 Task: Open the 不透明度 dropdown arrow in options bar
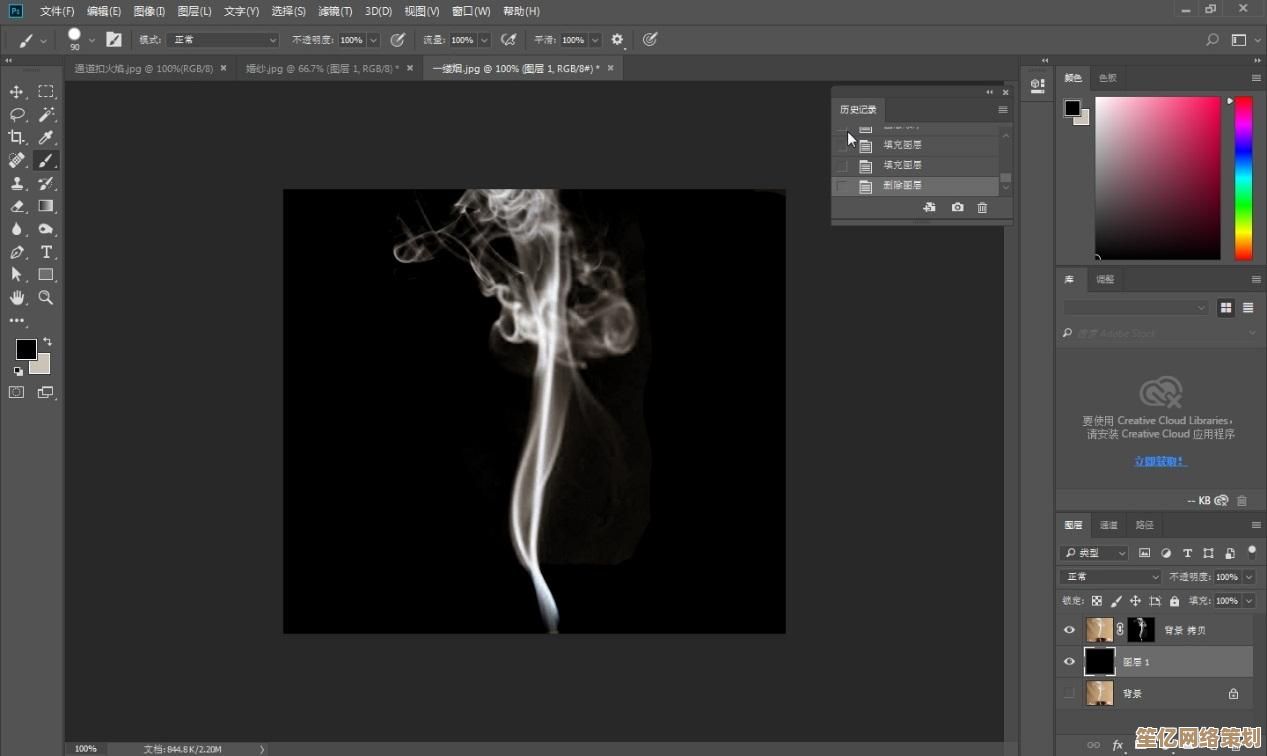click(373, 40)
